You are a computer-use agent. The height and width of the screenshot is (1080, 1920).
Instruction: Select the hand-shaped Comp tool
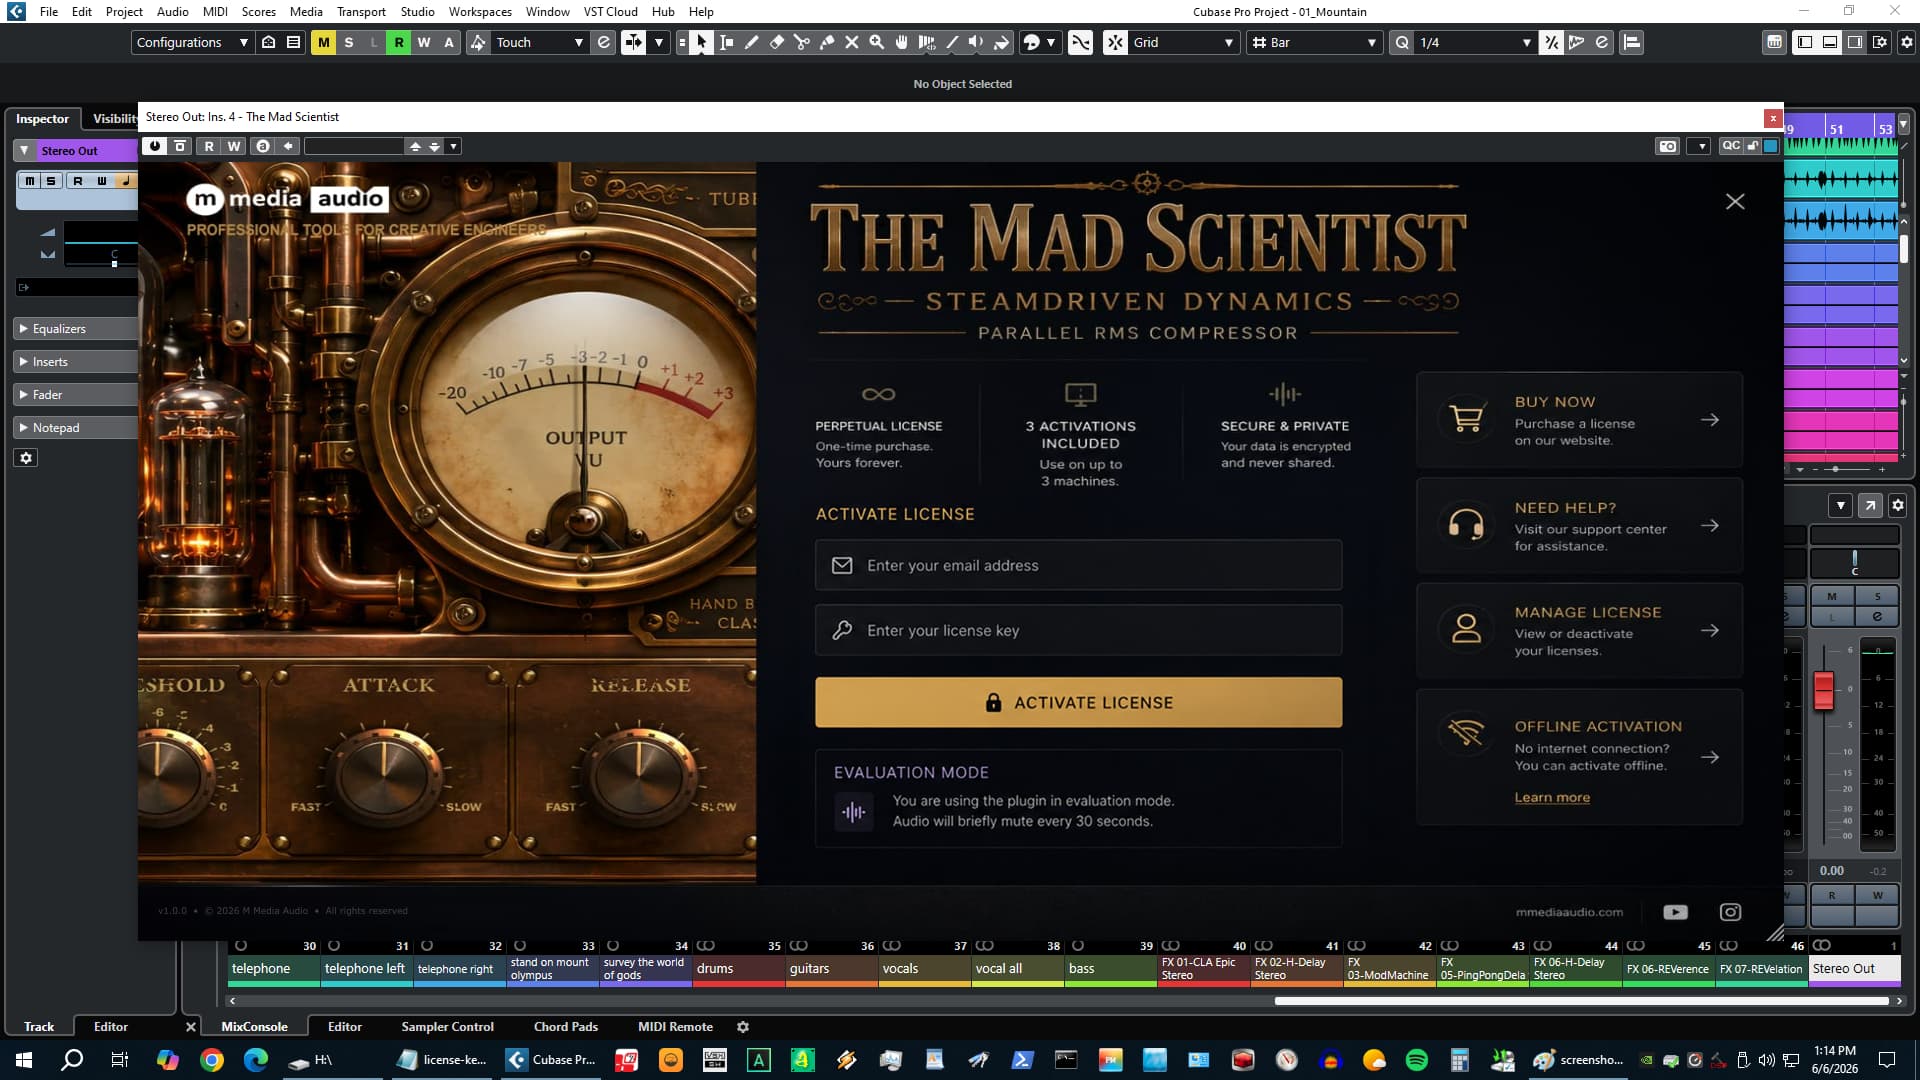click(x=902, y=42)
